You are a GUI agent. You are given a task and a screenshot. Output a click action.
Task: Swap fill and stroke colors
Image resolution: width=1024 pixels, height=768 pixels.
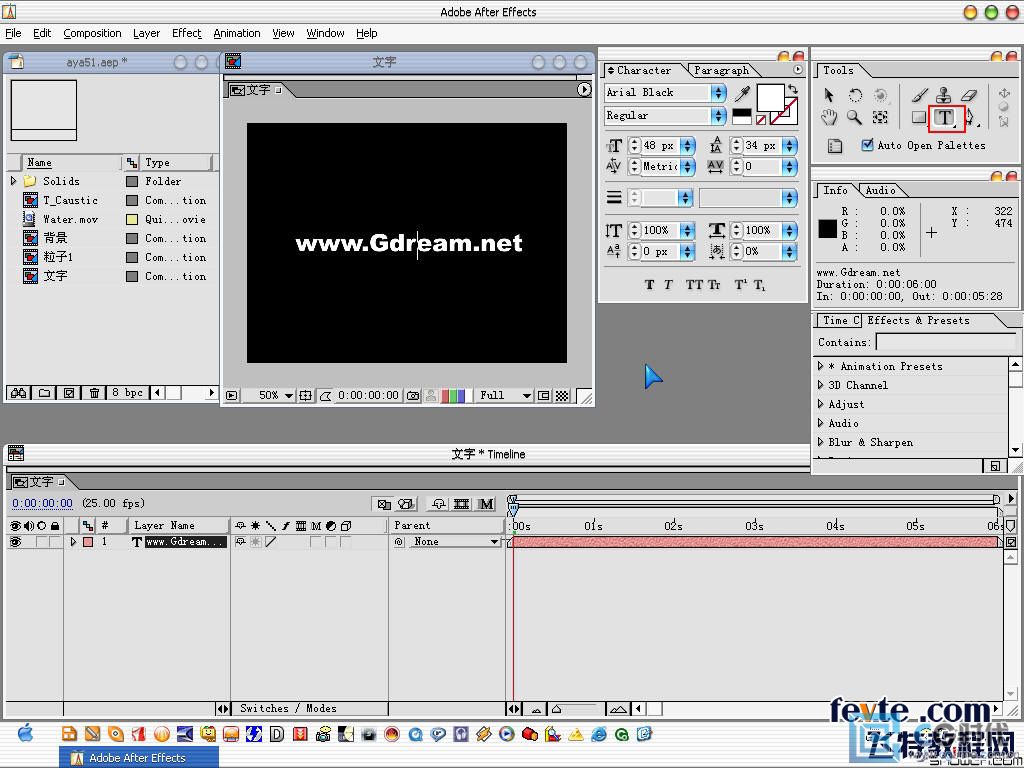[x=793, y=89]
